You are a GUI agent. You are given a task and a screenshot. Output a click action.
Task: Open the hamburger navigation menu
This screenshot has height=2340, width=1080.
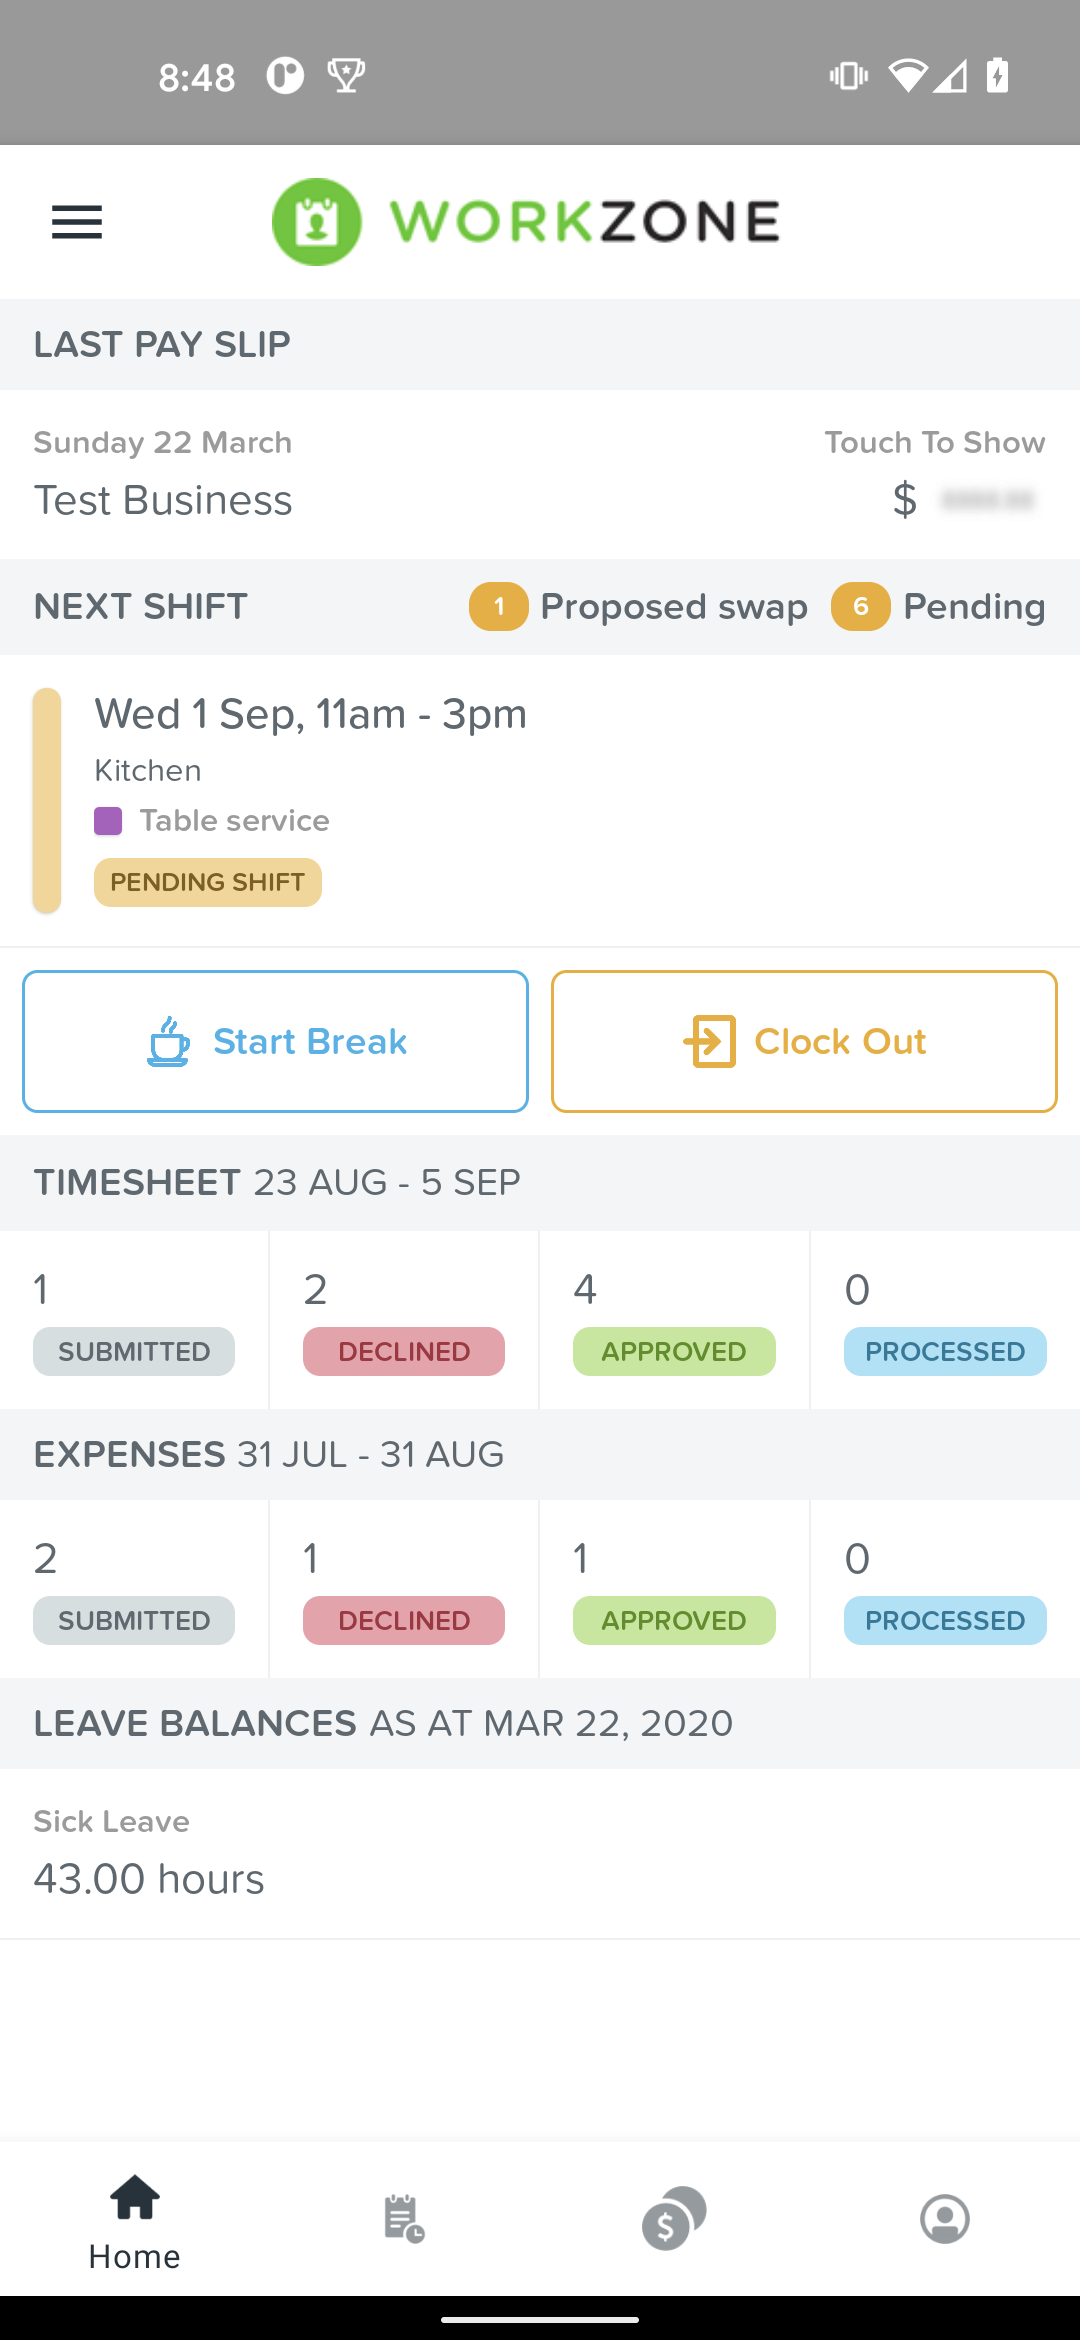pos(77,222)
